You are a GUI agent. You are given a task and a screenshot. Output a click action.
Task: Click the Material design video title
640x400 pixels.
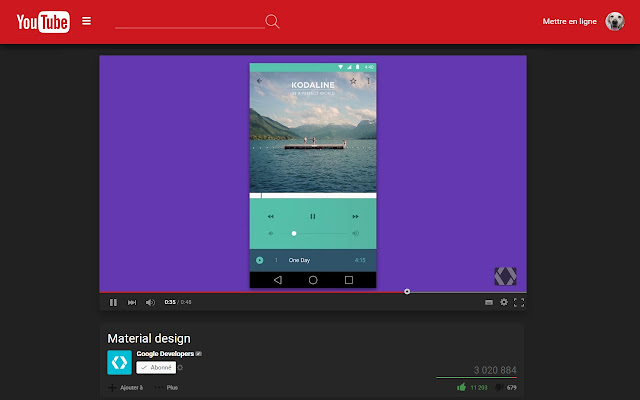[149, 338]
